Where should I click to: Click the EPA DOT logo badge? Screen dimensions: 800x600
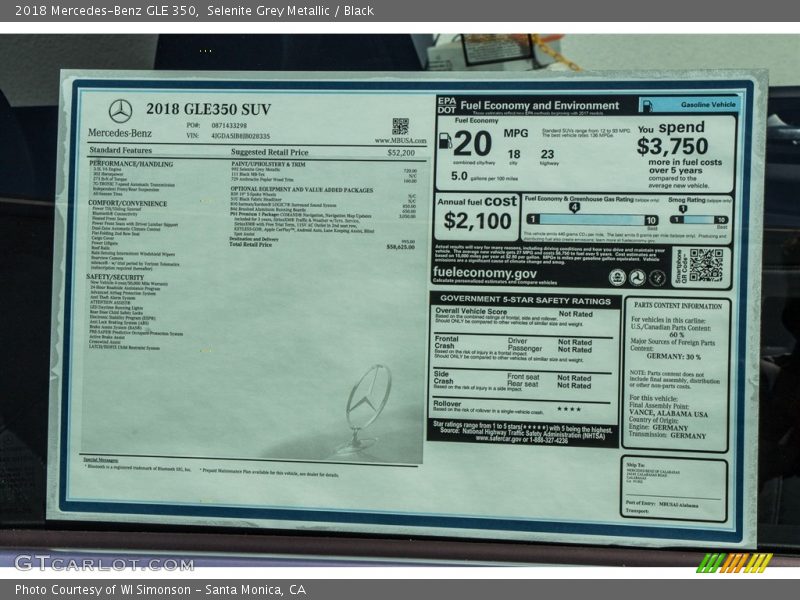(446, 106)
